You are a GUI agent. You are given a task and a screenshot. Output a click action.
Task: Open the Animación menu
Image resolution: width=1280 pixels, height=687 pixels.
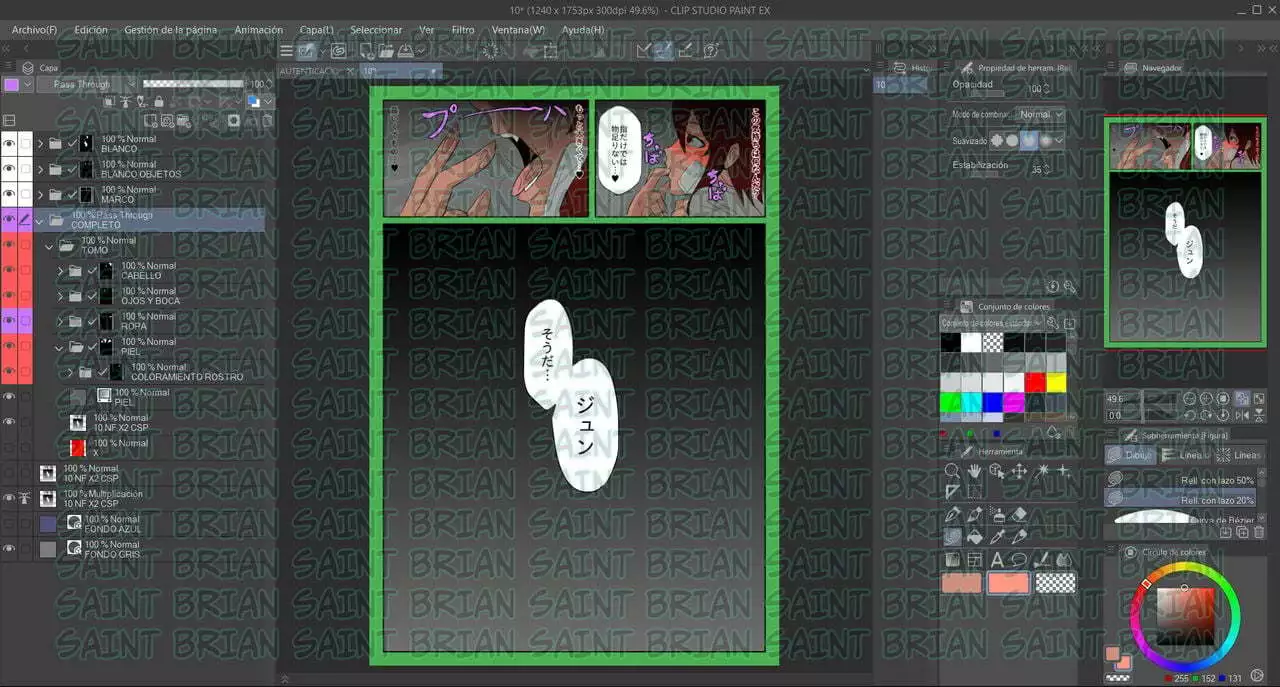(258, 30)
